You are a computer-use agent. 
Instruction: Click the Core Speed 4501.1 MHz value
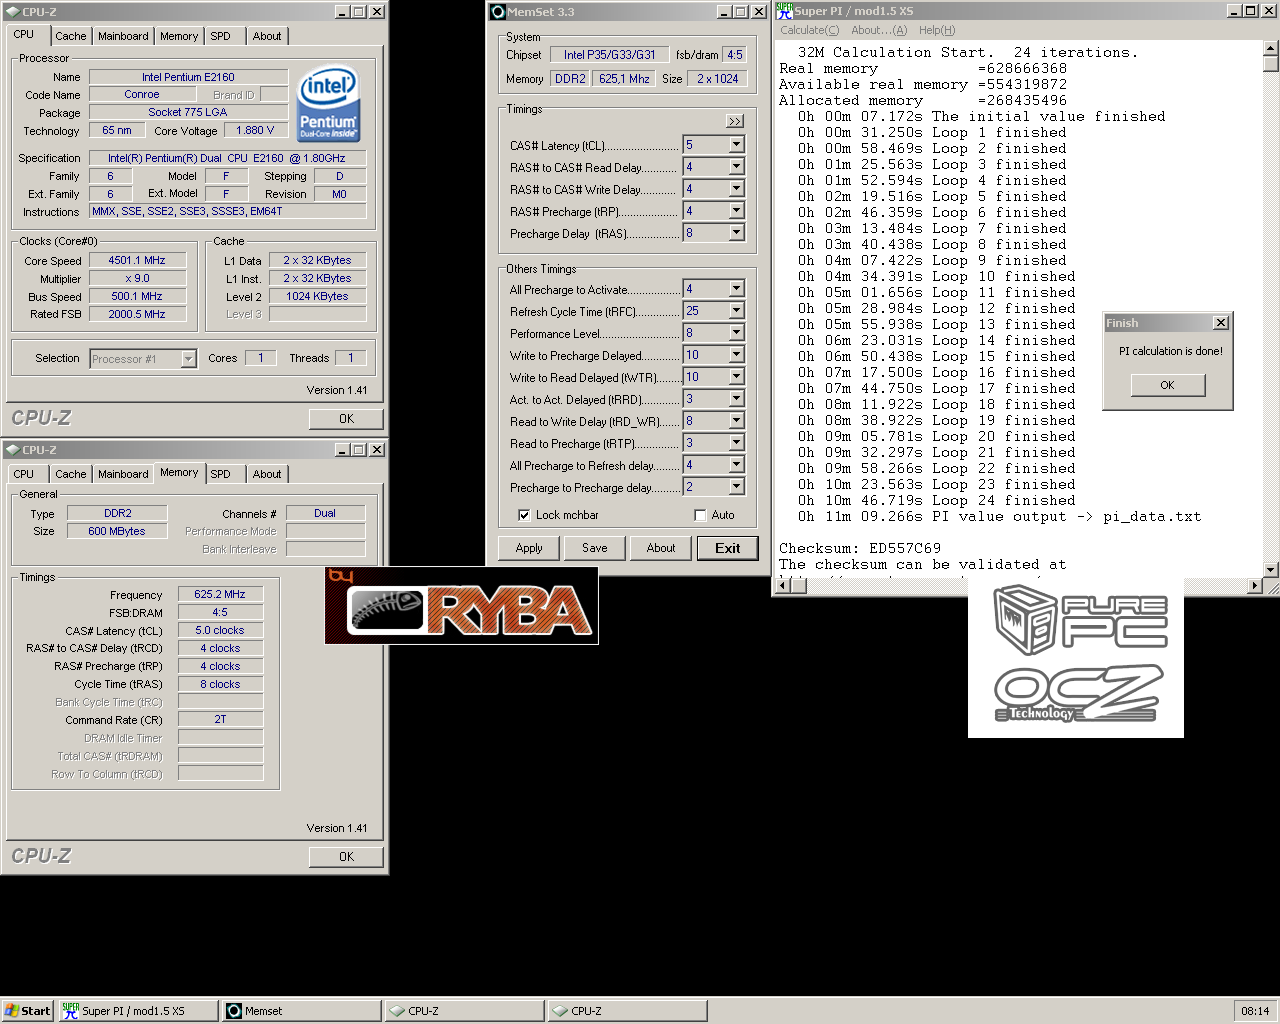tap(137, 260)
